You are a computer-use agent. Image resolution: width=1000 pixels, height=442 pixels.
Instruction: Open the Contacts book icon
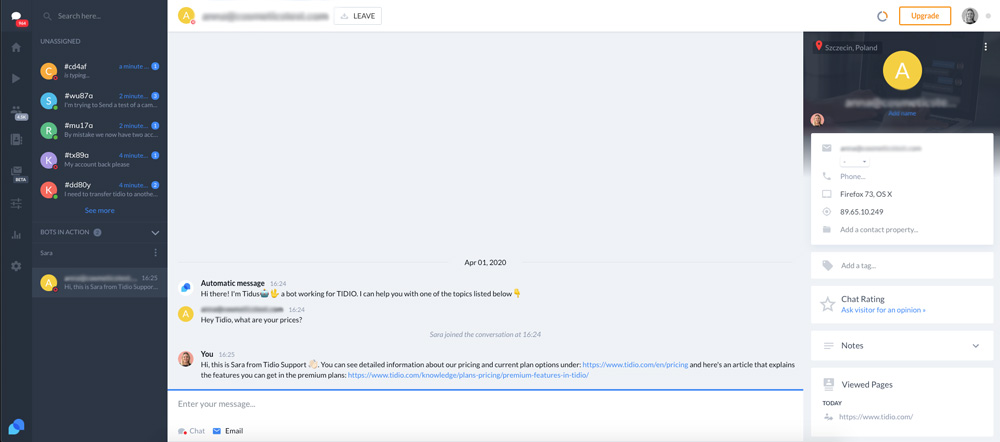tap(16, 140)
